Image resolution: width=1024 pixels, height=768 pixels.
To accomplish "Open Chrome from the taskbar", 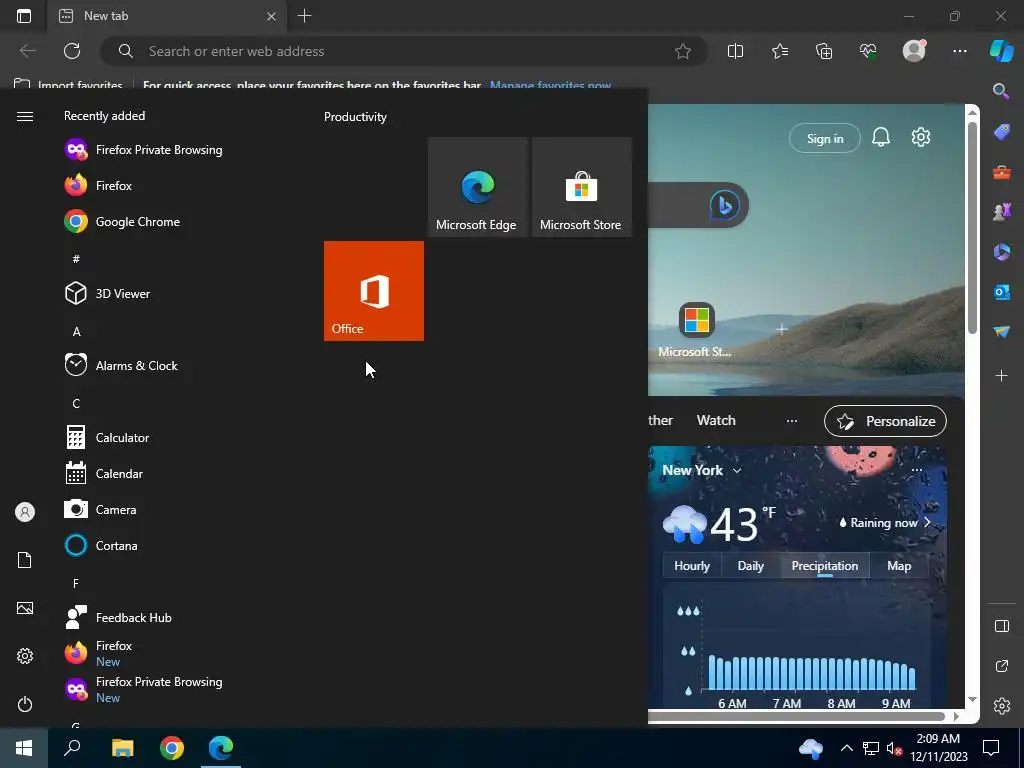I will (172, 748).
